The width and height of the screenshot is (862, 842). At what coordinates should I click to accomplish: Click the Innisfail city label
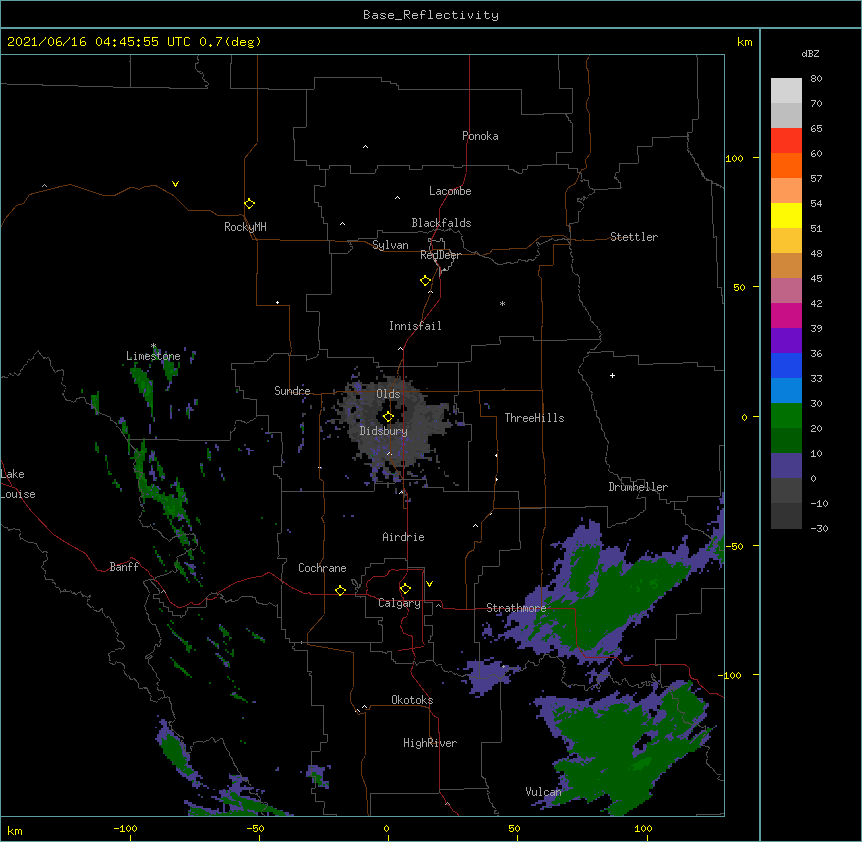pyautogui.click(x=415, y=326)
